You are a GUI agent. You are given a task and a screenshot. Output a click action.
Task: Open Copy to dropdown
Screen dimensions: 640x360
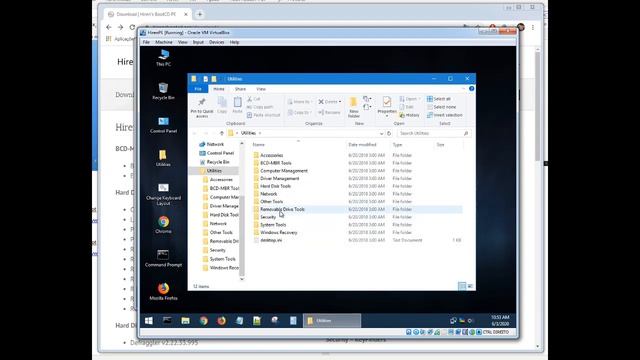[x=300, y=112]
